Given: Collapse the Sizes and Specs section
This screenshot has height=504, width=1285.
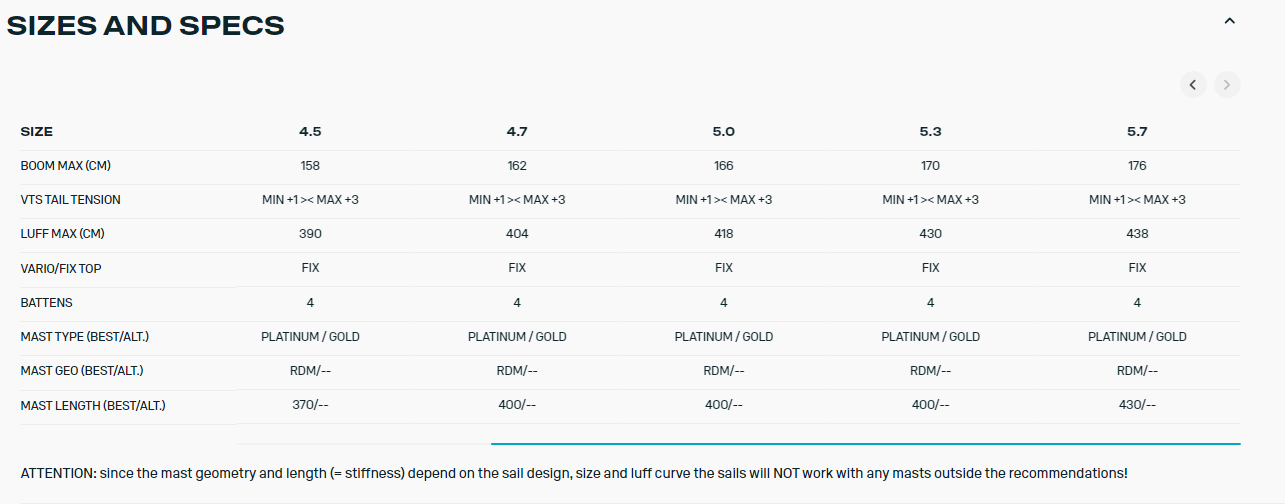Looking at the screenshot, I should click(x=1230, y=21).
